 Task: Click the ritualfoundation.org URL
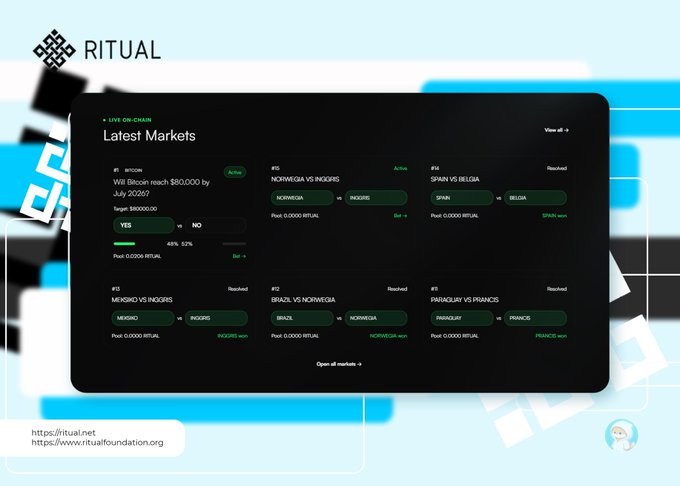[x=97, y=443]
